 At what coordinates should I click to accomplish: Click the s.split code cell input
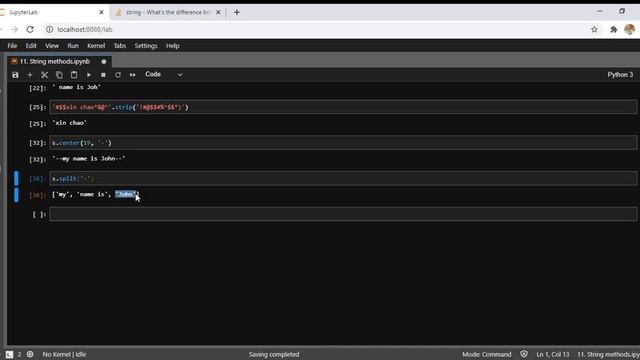(343, 178)
